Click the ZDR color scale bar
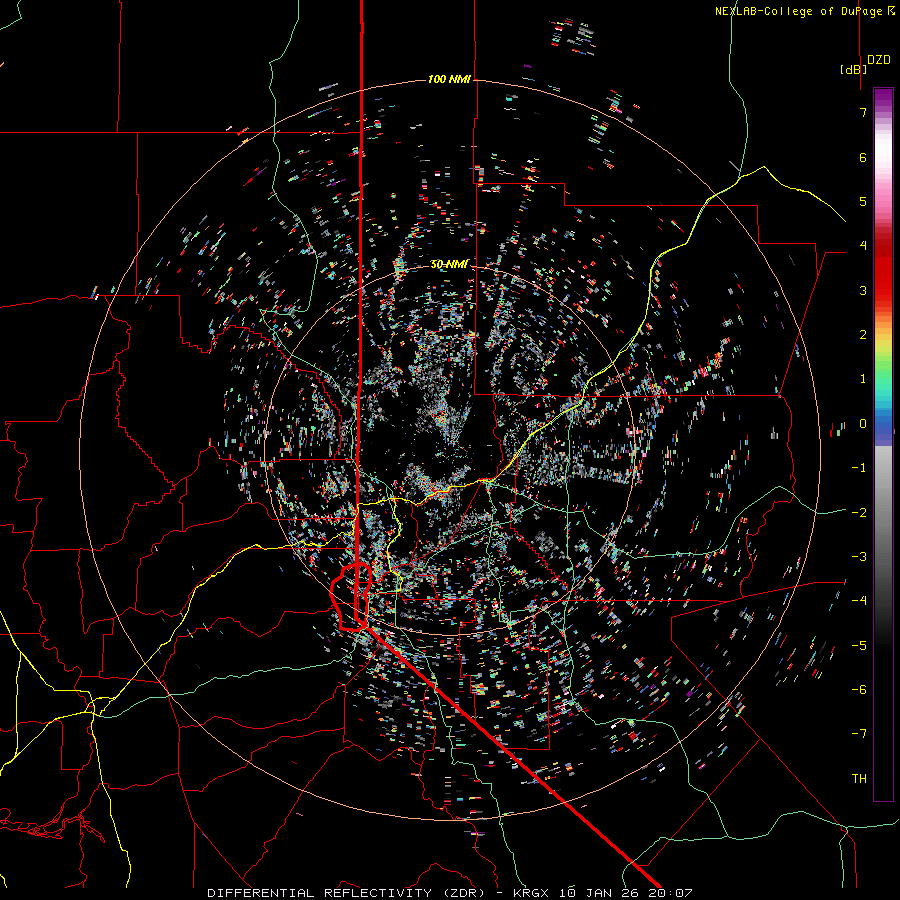 click(x=883, y=444)
